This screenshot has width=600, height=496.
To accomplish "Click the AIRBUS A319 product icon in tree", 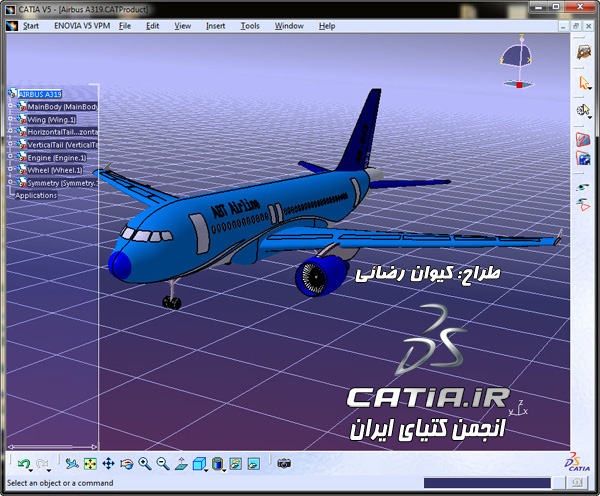I will click(13, 93).
